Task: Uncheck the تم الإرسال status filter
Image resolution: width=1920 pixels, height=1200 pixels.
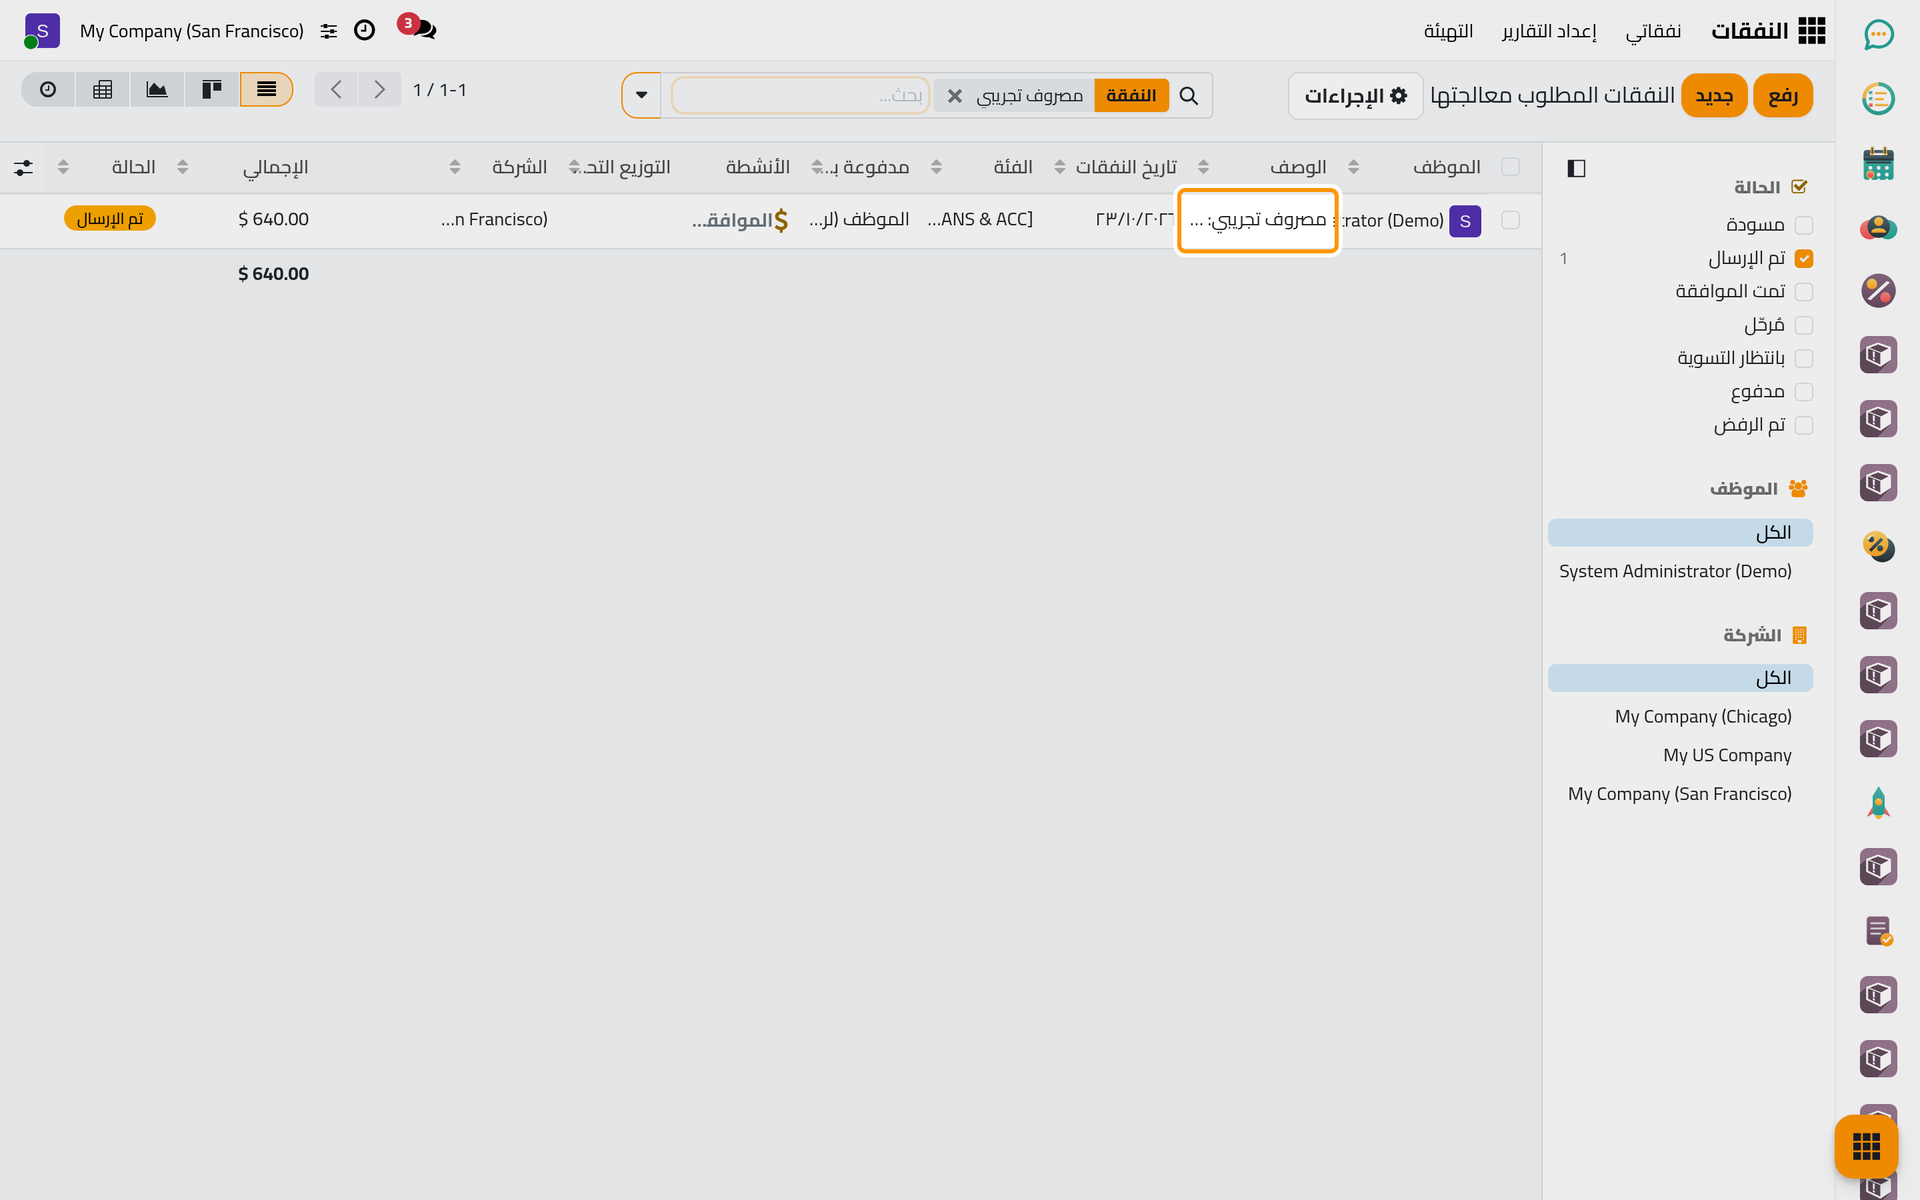Action: pyautogui.click(x=1804, y=259)
